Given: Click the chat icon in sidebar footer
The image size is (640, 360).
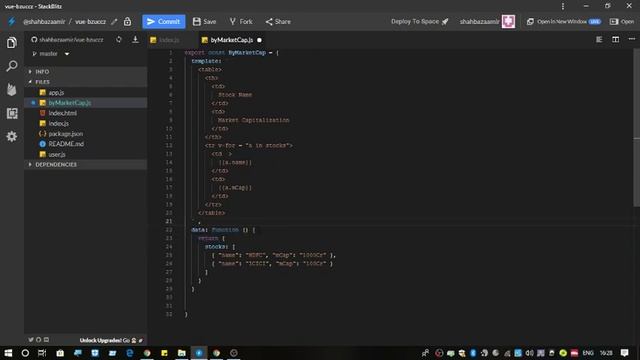Looking at the screenshot, I should tap(46, 340).
